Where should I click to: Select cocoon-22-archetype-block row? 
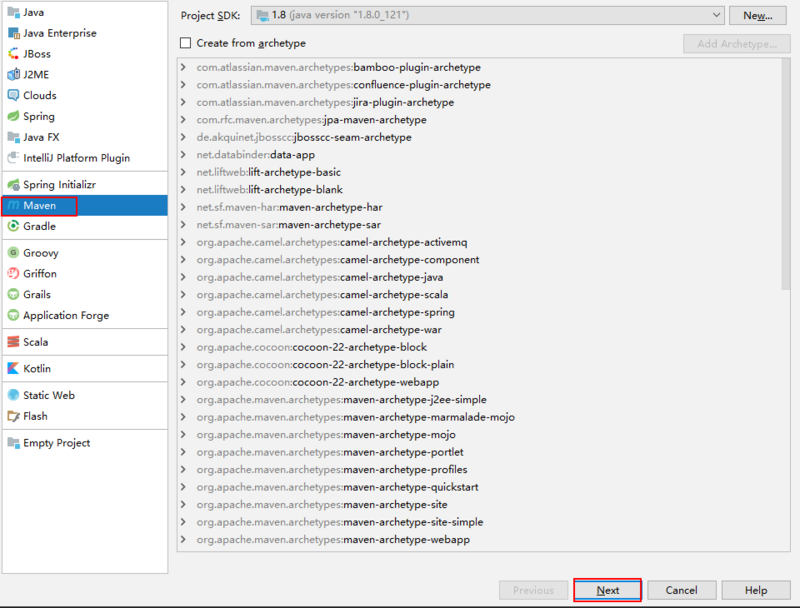[480, 347]
